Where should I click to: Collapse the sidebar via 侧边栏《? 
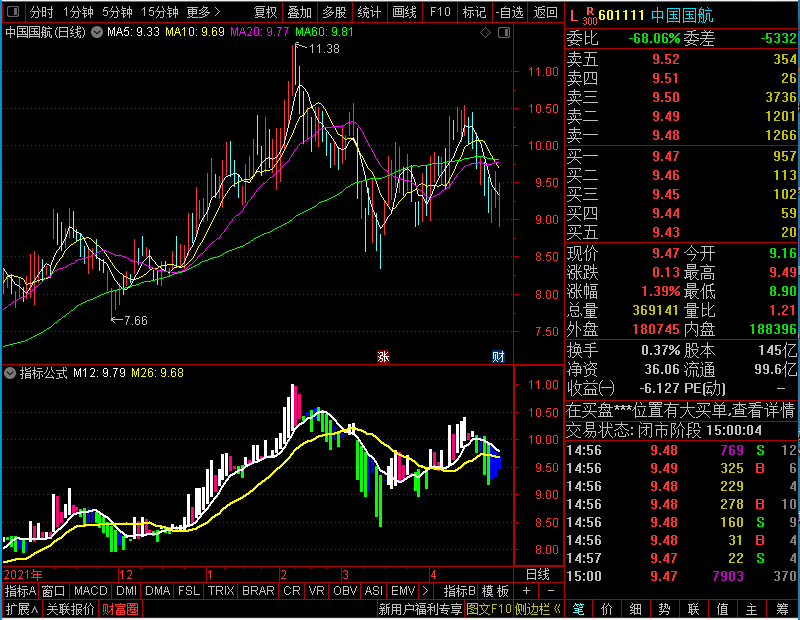[x=538, y=609]
